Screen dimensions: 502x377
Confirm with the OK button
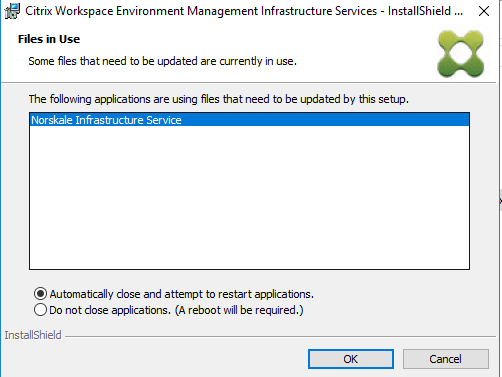pos(351,359)
